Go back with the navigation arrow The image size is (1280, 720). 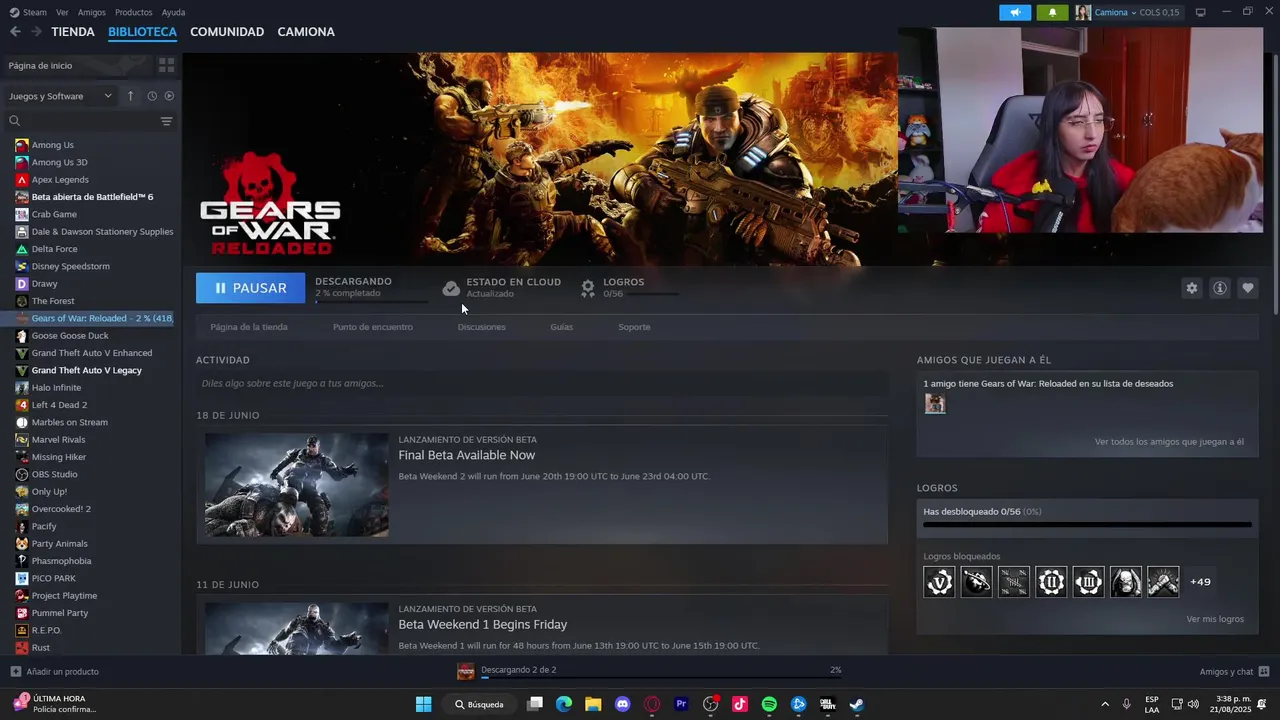[15, 32]
